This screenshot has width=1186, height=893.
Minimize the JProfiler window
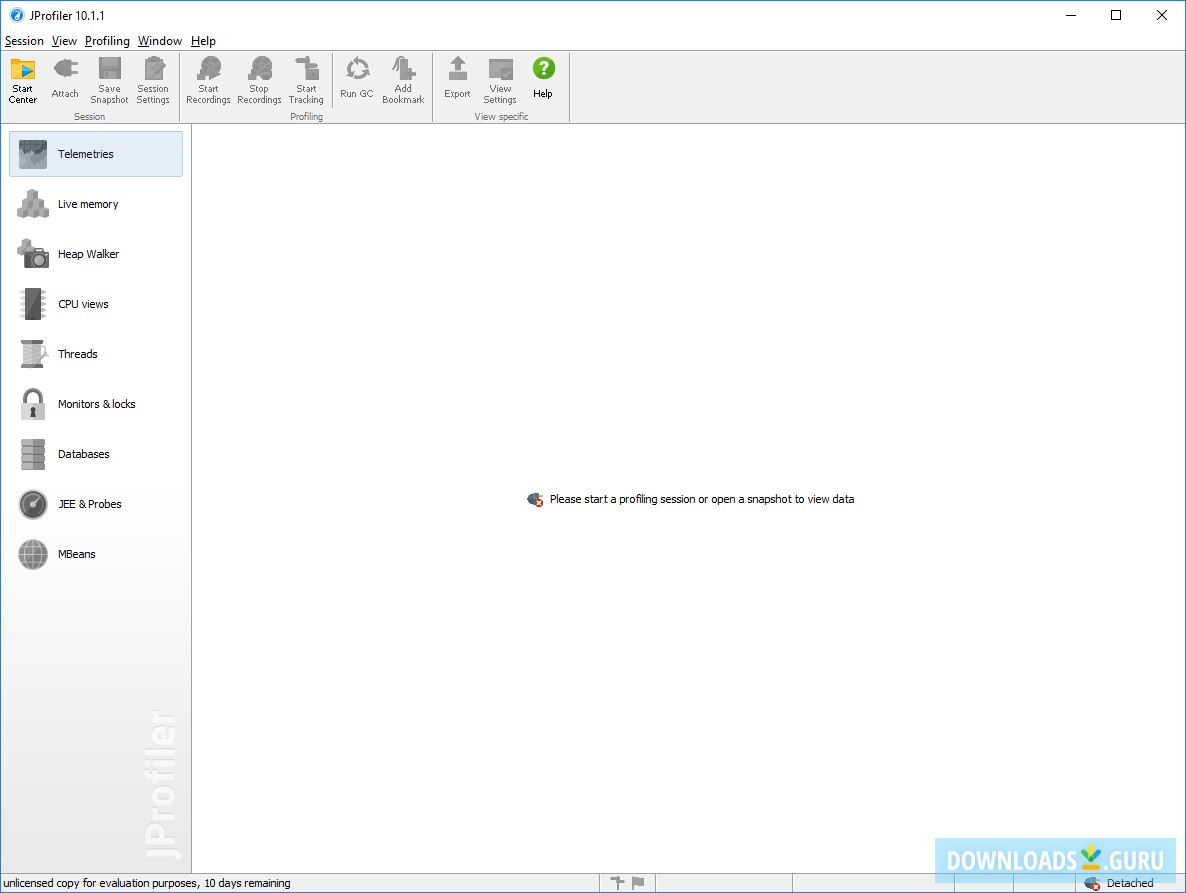1071,15
